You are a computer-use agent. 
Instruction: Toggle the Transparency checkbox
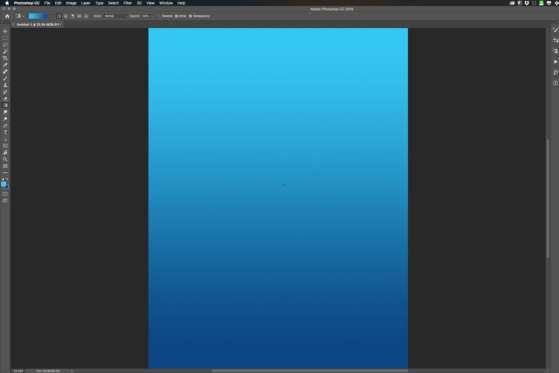pos(199,16)
